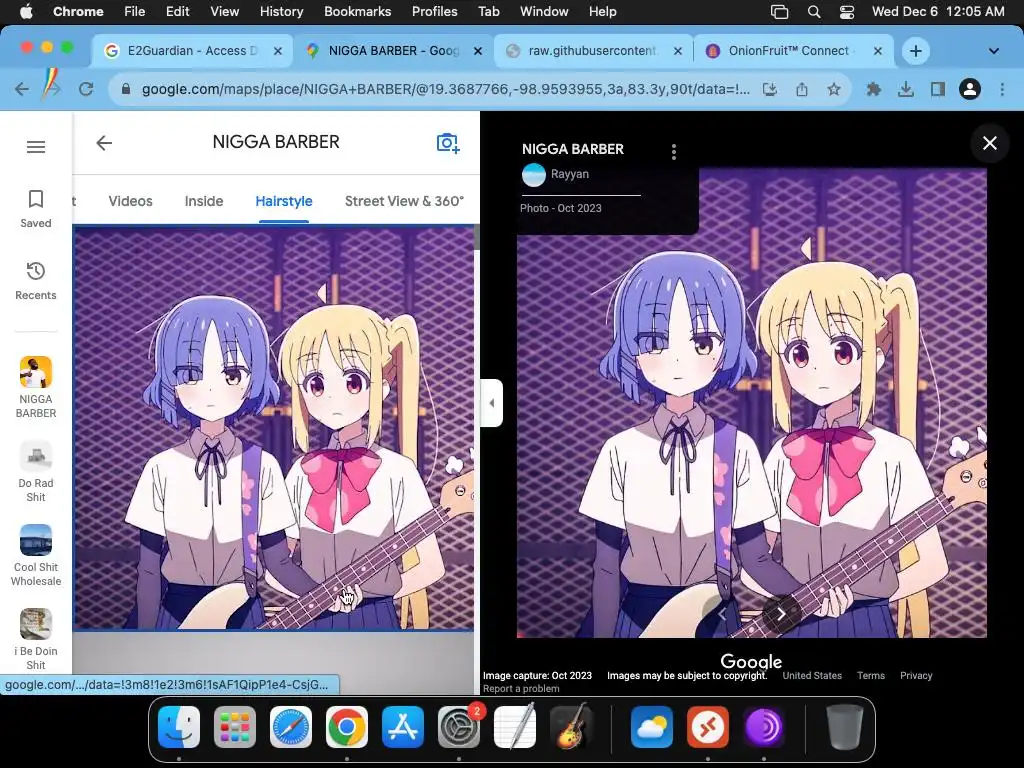Screen dimensions: 1024x768
Task: Open Control Center in the menu bar
Action: 846,12
